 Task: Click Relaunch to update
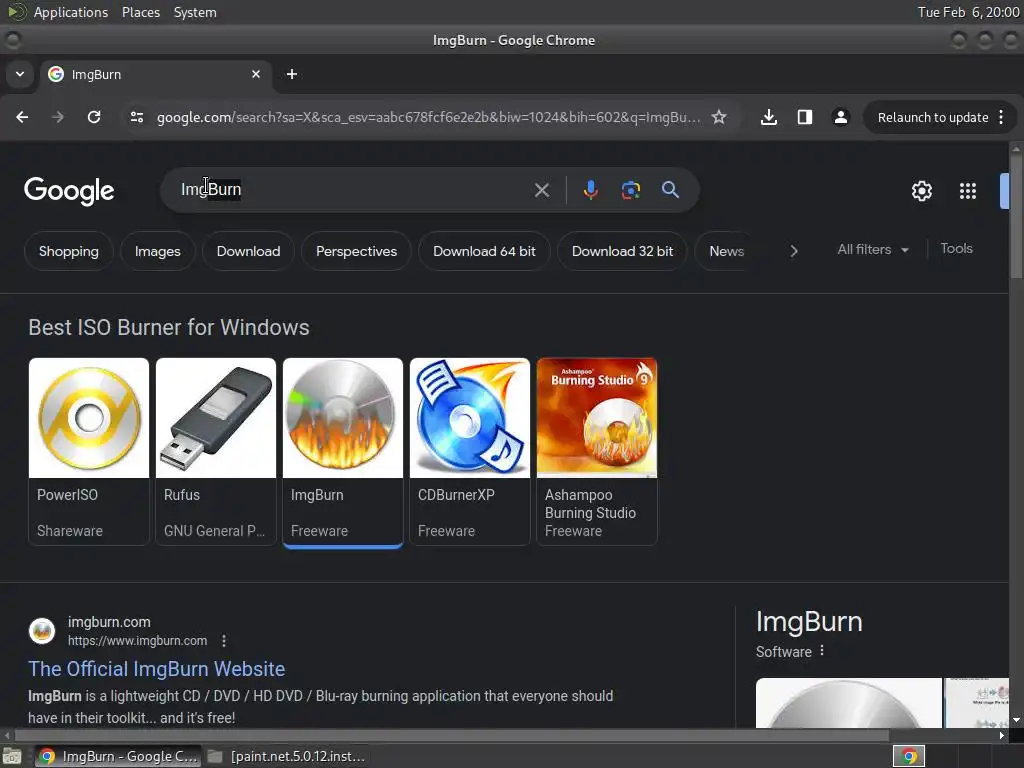click(933, 117)
